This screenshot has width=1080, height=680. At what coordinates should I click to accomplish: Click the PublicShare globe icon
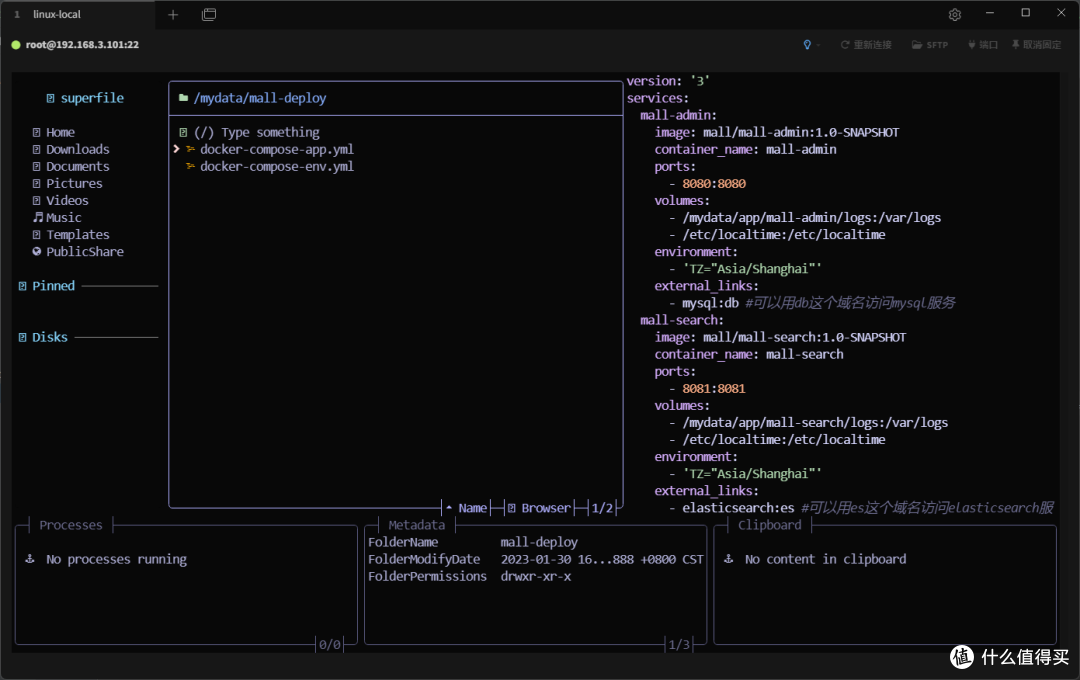[x=37, y=251]
